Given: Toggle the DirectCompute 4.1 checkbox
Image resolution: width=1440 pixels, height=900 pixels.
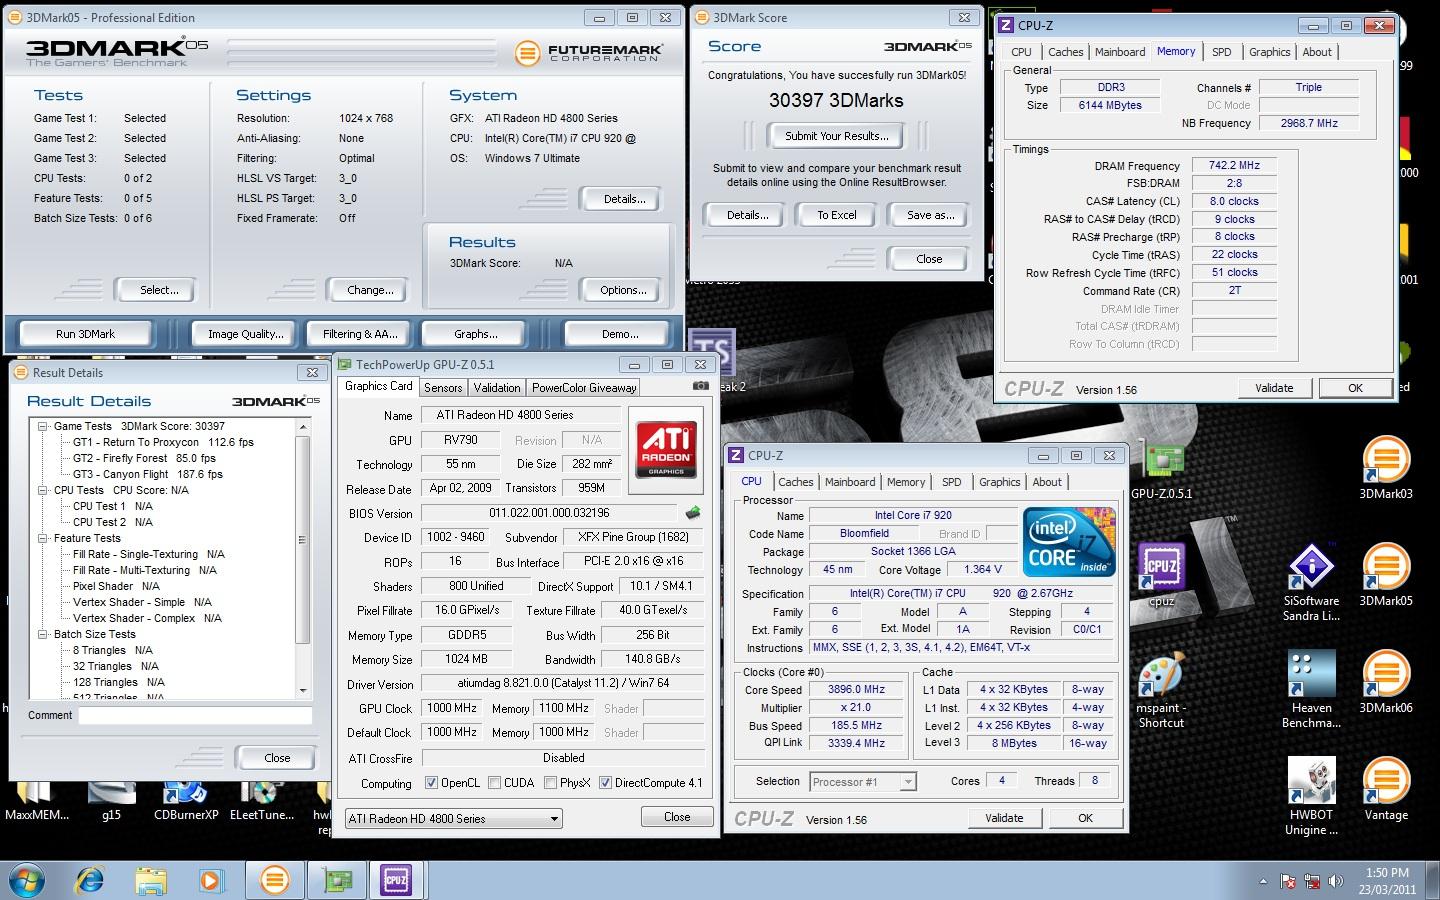Looking at the screenshot, I should click(605, 783).
